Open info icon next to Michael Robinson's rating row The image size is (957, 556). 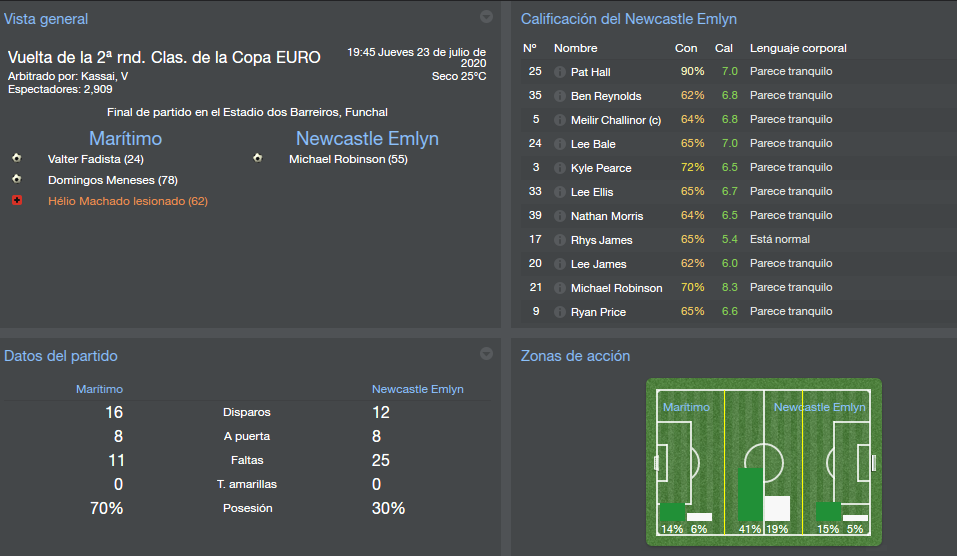(x=560, y=288)
